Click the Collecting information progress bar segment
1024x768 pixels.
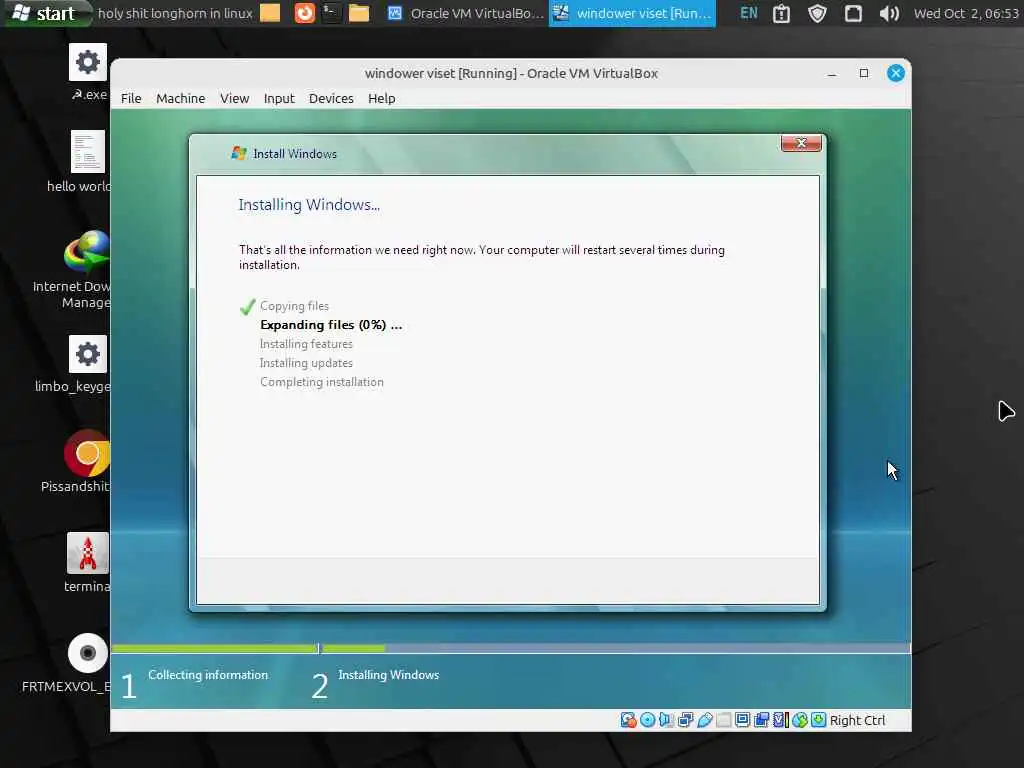point(215,648)
